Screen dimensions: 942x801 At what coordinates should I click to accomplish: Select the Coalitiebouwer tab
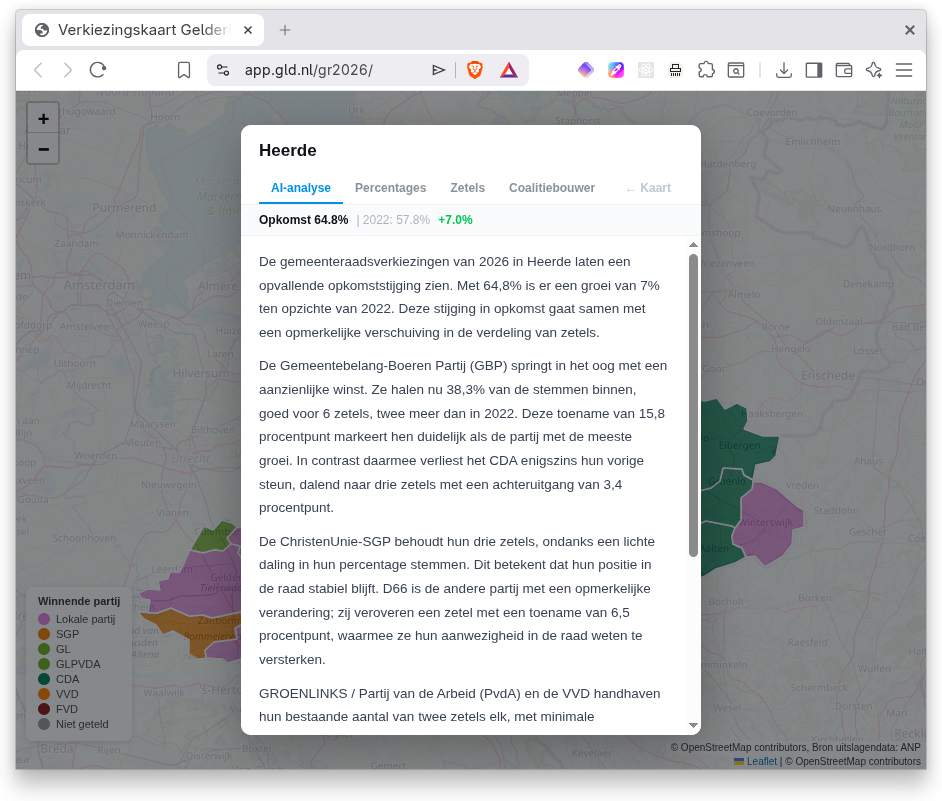coord(550,188)
